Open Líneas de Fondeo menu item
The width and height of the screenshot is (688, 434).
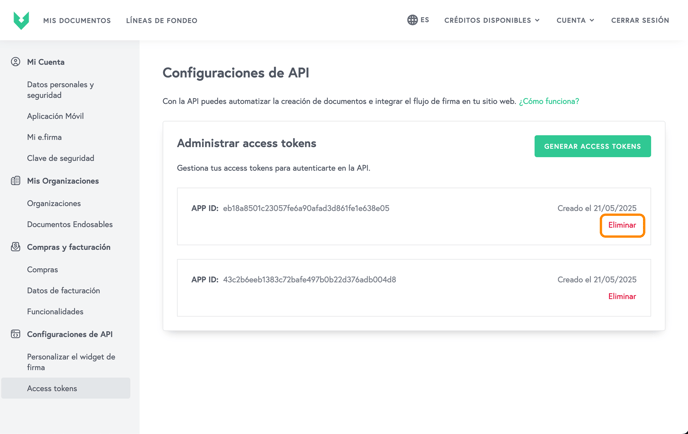161,21
